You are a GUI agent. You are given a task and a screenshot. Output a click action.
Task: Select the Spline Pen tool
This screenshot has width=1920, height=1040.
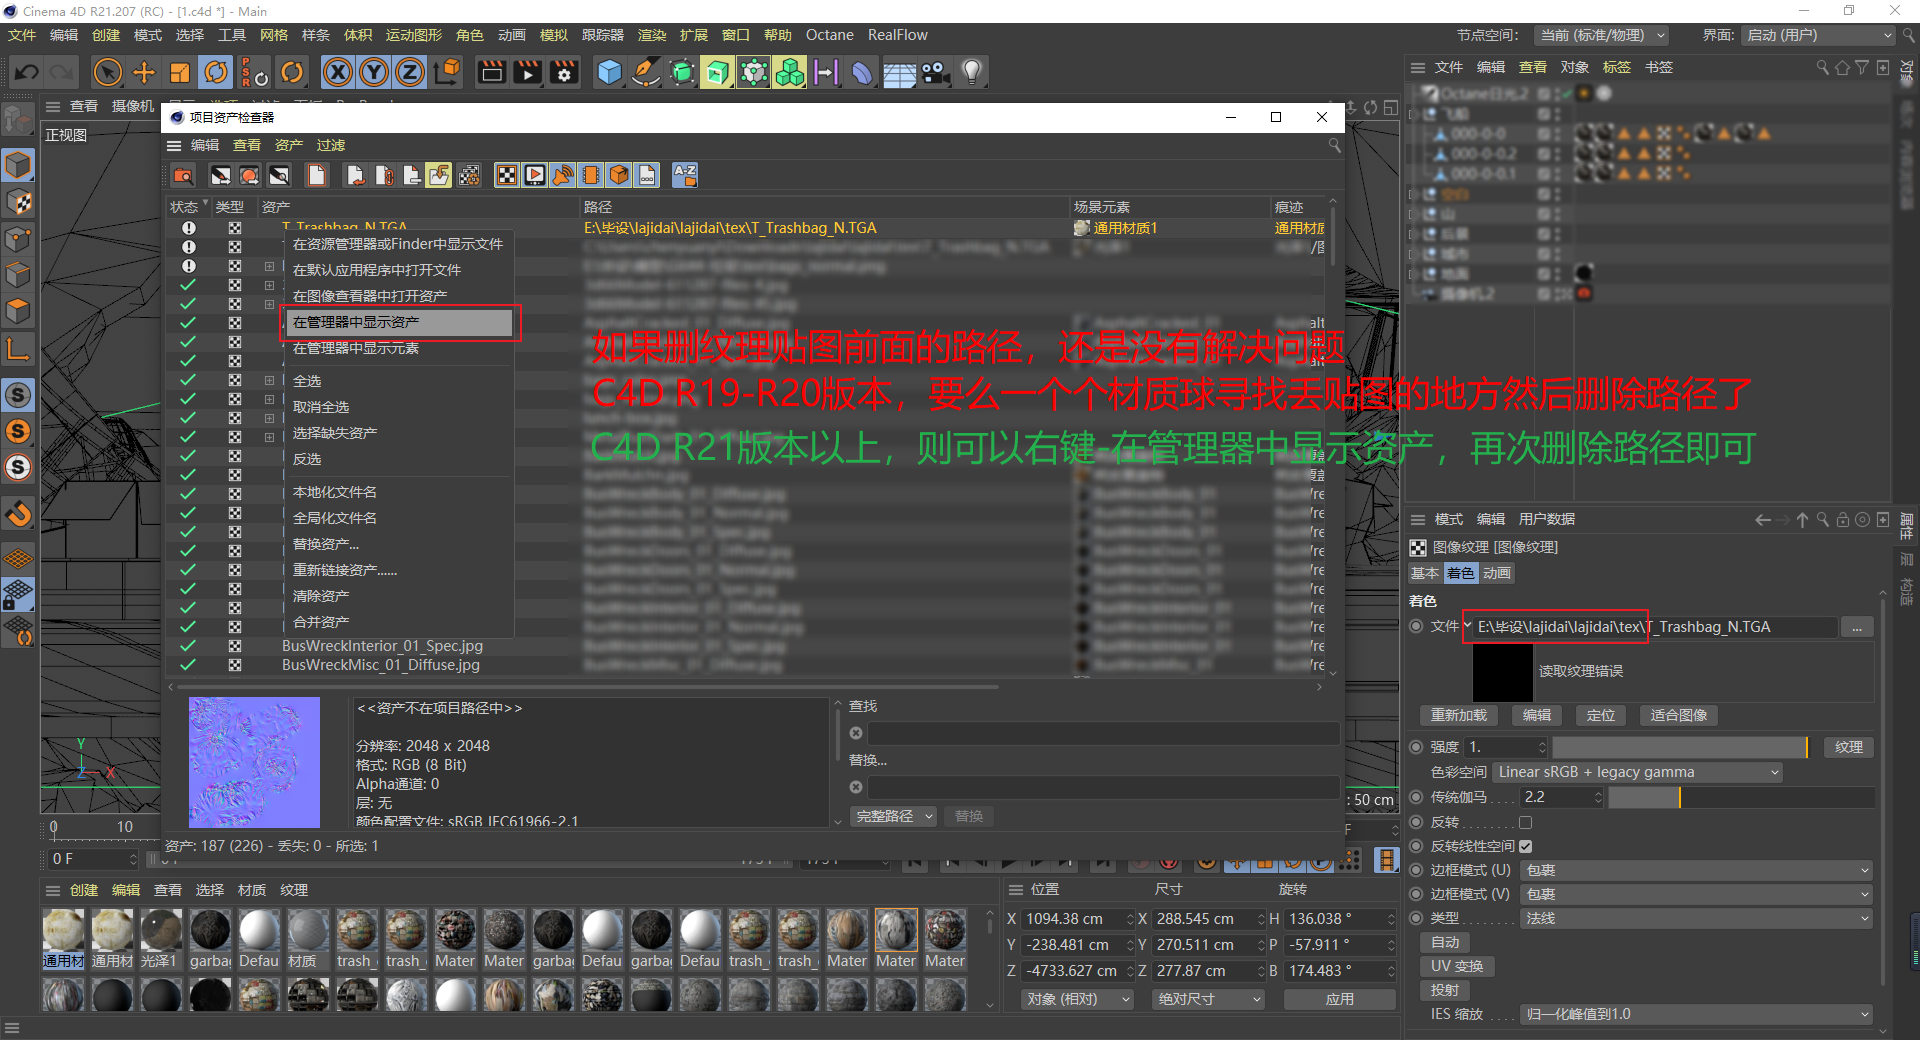(646, 72)
